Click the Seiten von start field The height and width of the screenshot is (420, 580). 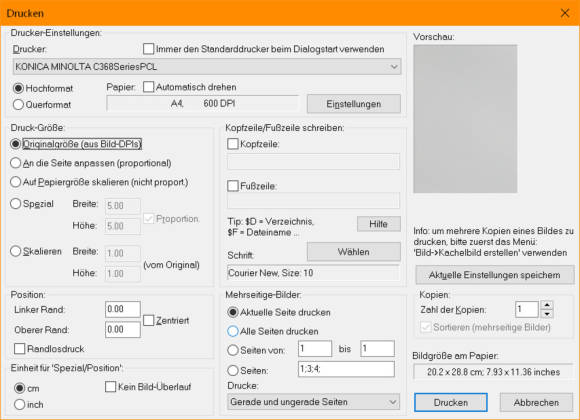coord(315,349)
